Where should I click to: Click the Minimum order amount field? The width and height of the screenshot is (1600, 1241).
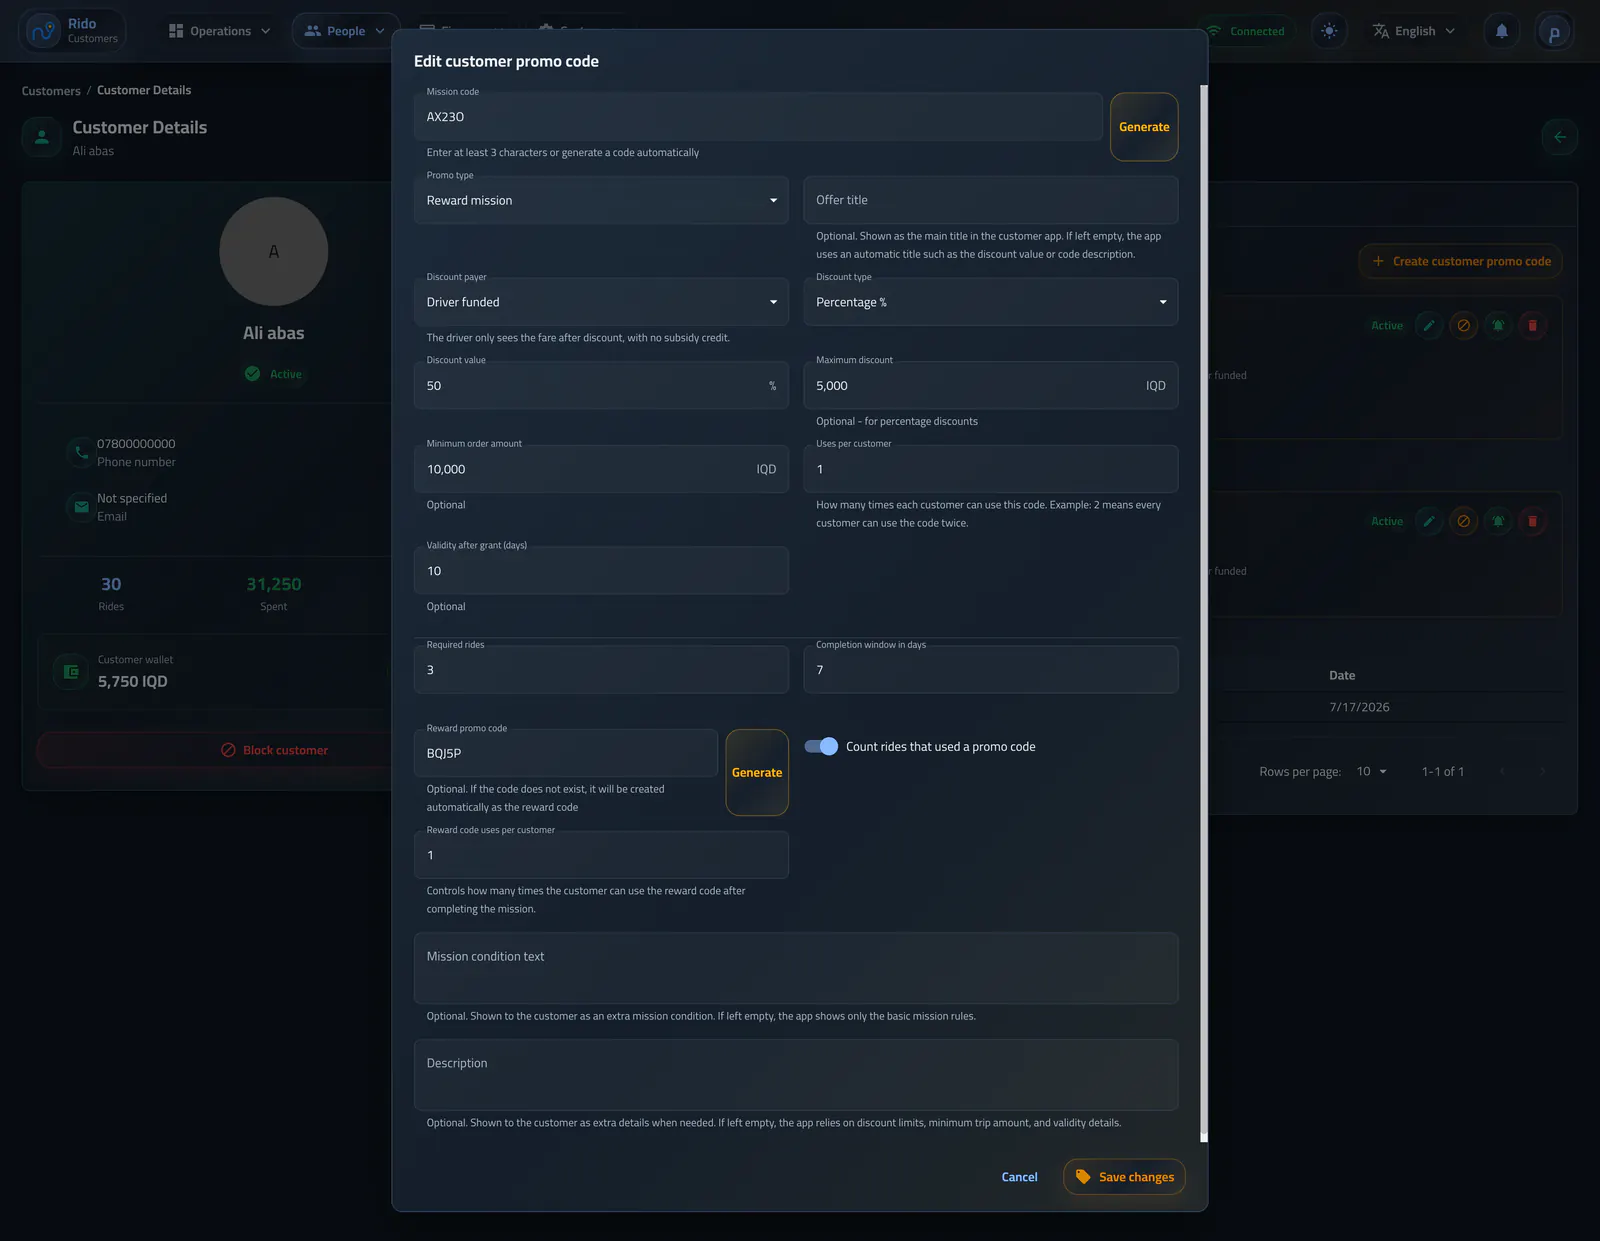(601, 469)
